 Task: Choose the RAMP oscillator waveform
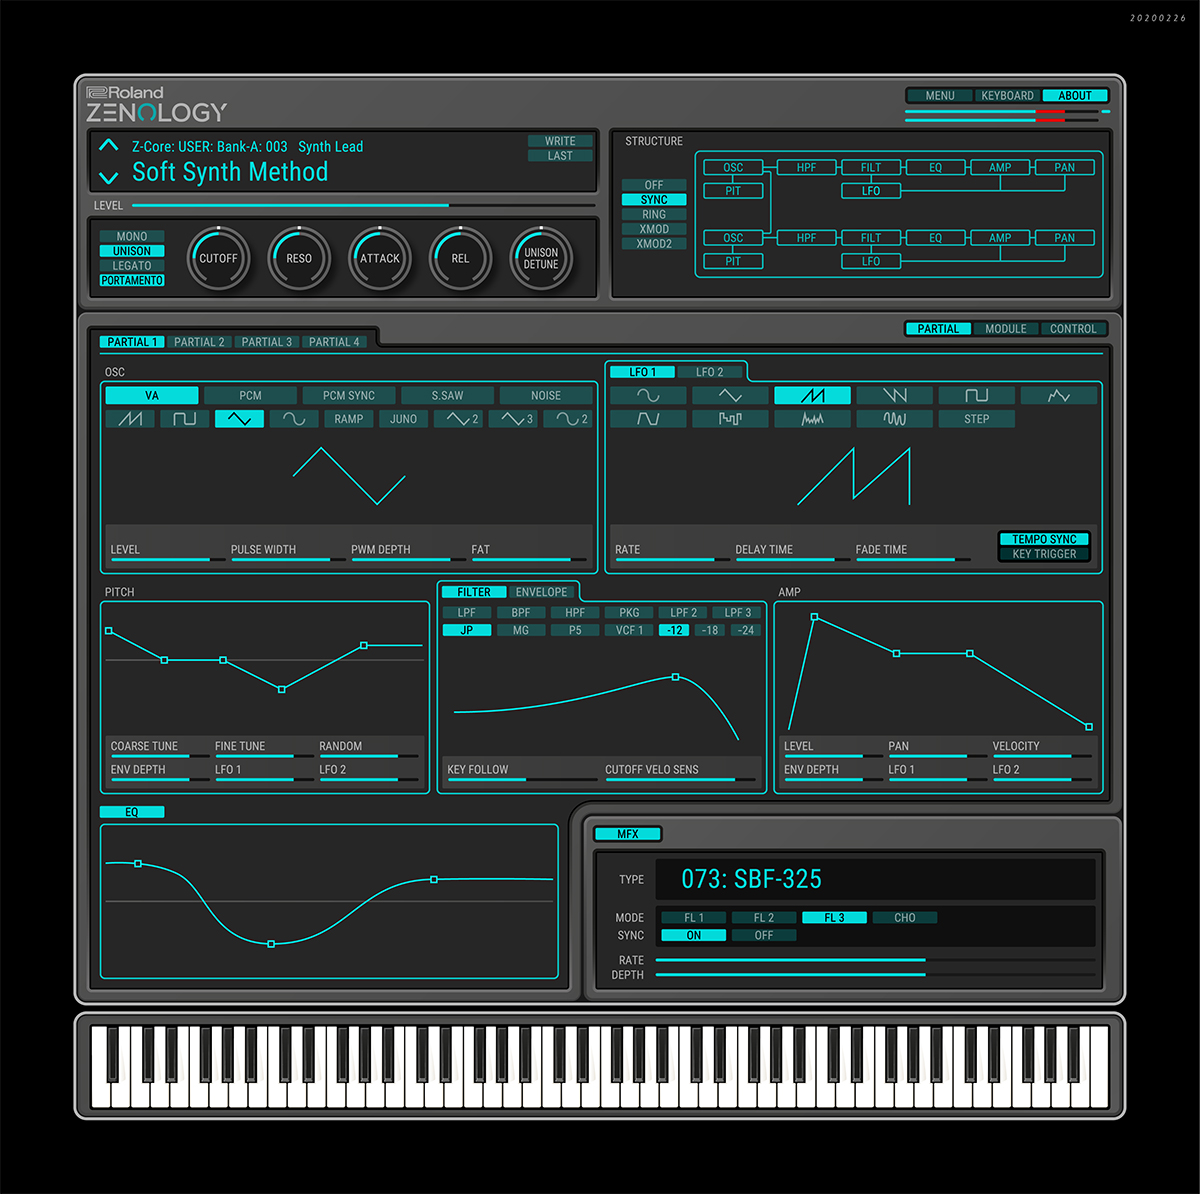(x=349, y=419)
